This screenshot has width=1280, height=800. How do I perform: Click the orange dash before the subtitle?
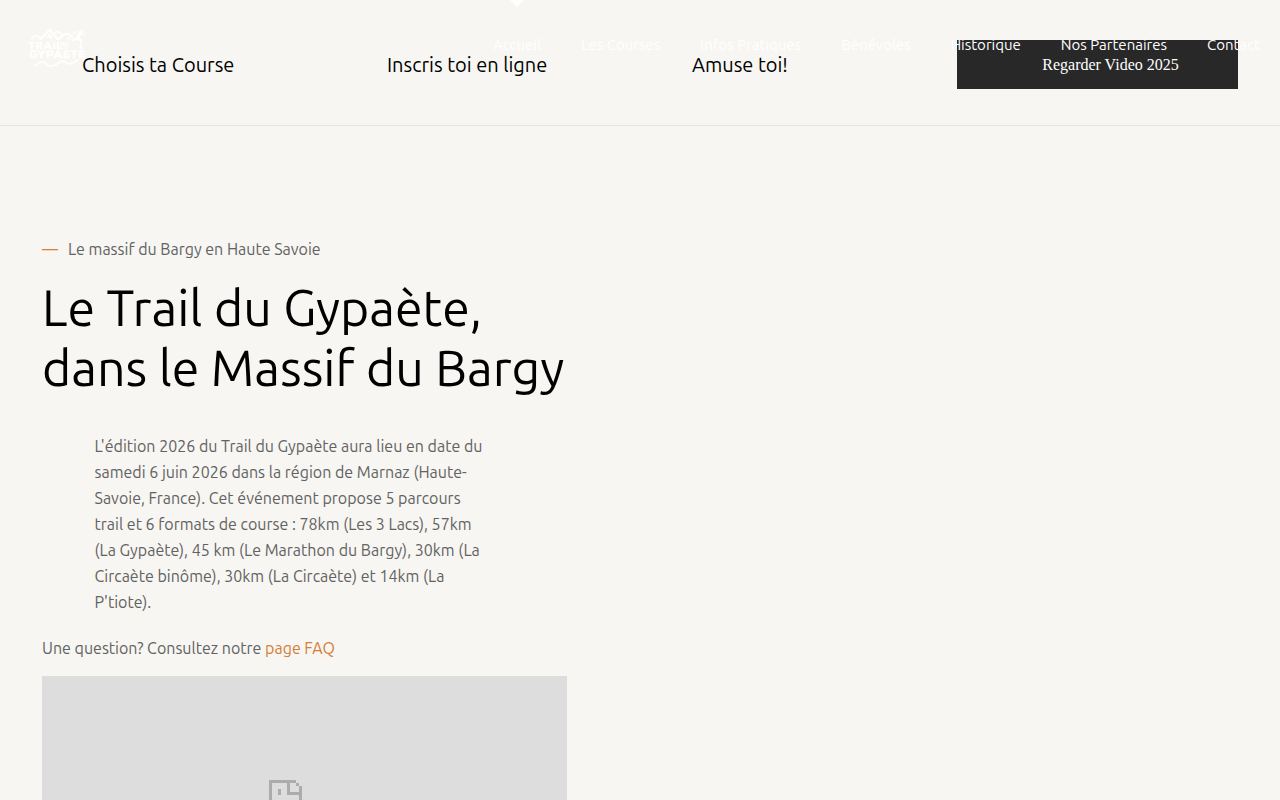pos(50,250)
